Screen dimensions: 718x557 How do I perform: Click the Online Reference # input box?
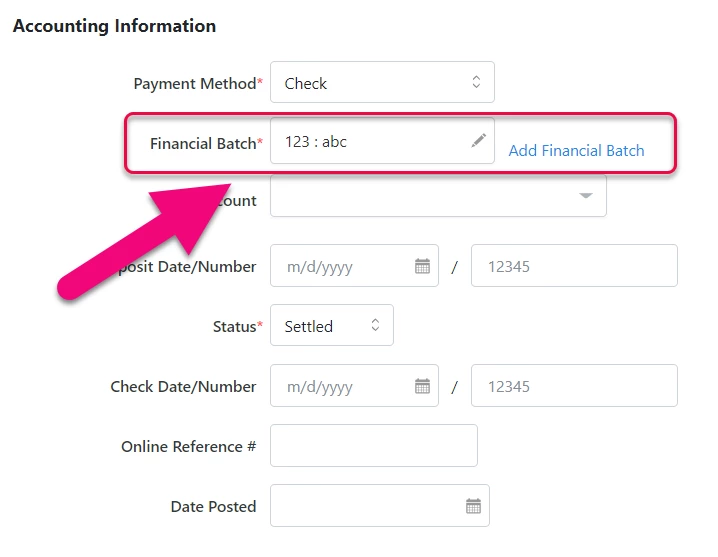point(374,446)
